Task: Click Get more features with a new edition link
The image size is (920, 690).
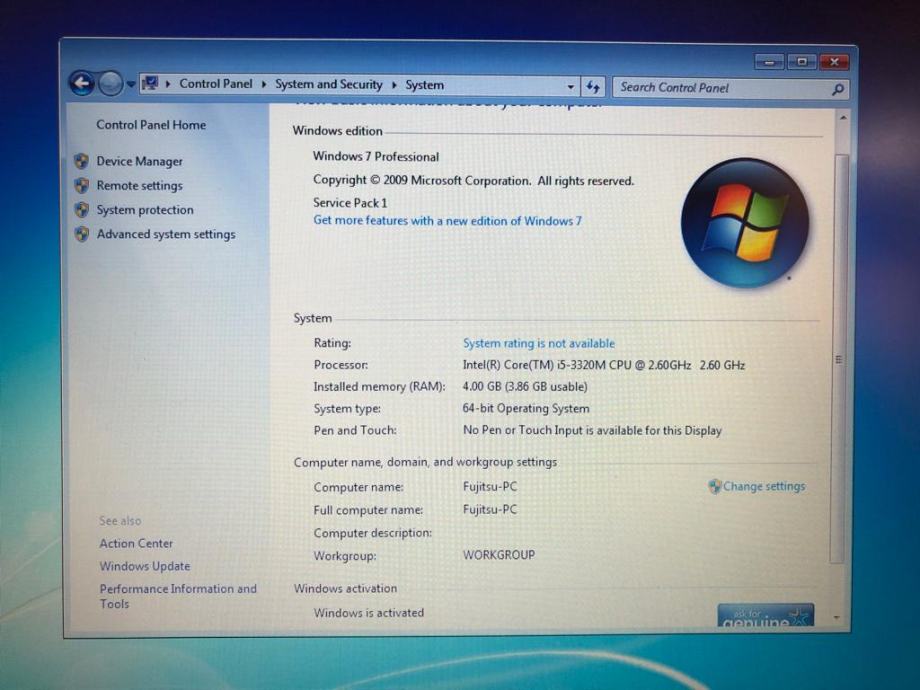Action: click(447, 221)
